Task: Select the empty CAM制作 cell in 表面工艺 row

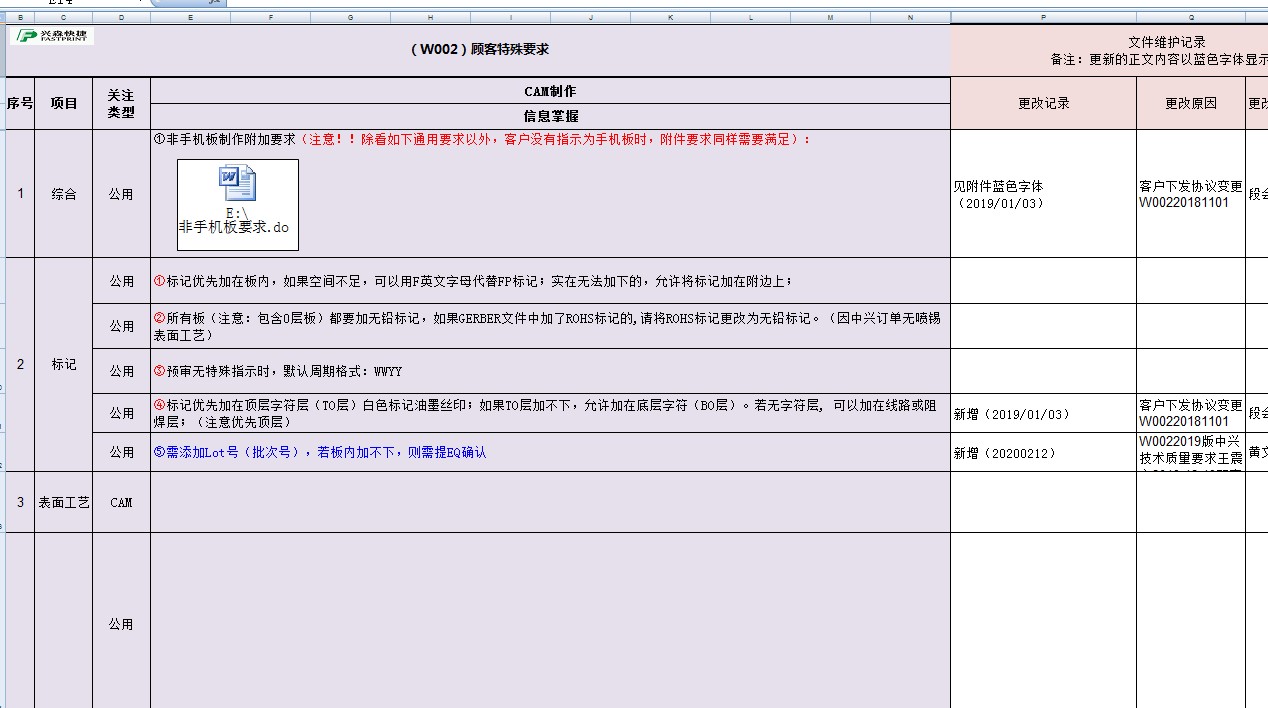Action: (550, 502)
